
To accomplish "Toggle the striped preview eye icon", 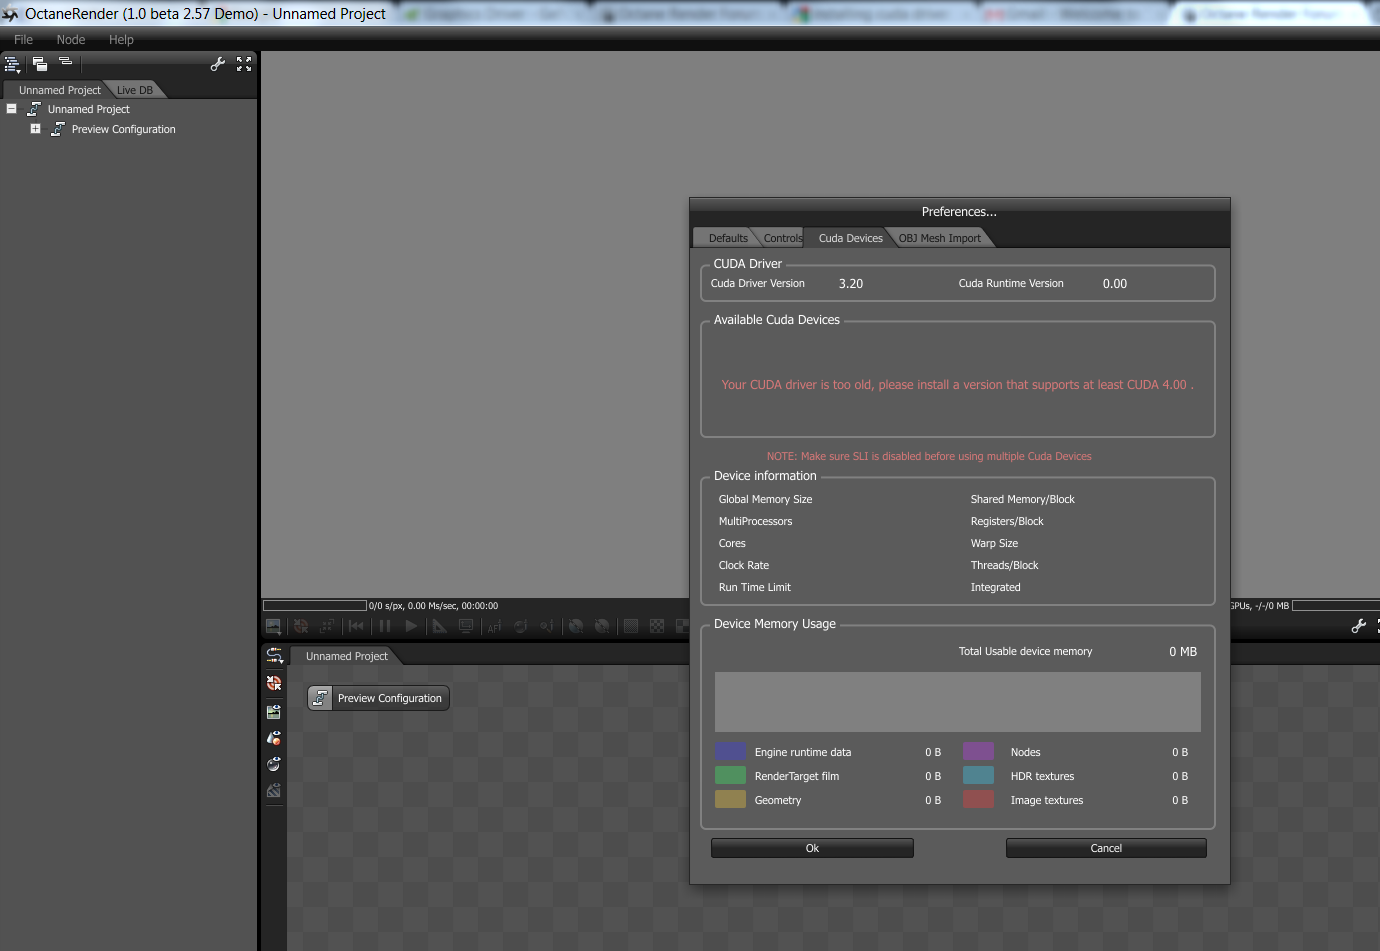I will pyautogui.click(x=274, y=790).
